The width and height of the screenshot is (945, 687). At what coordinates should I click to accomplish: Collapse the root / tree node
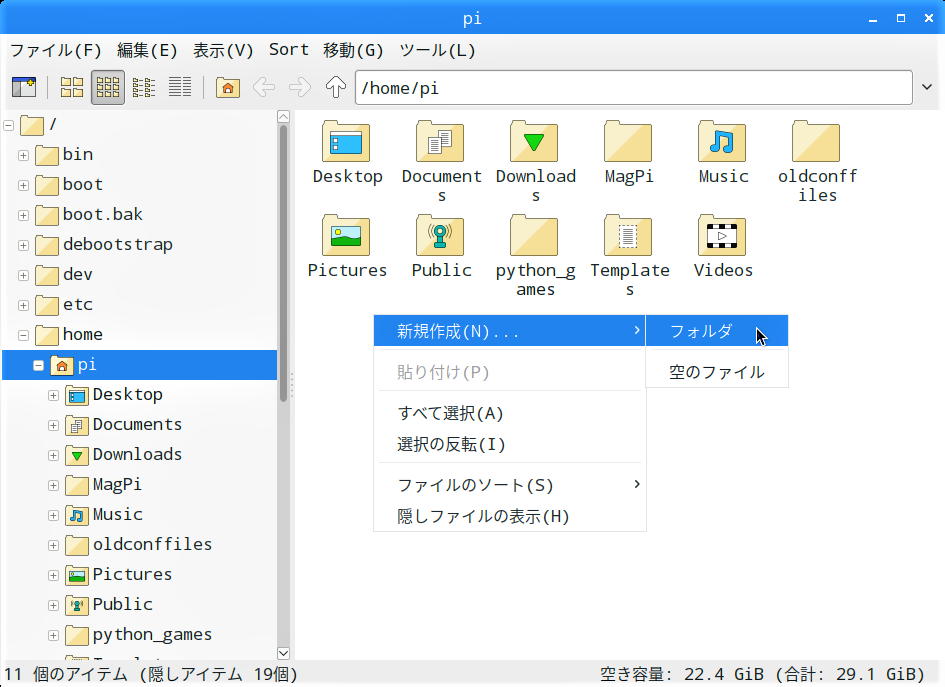click(x=9, y=125)
